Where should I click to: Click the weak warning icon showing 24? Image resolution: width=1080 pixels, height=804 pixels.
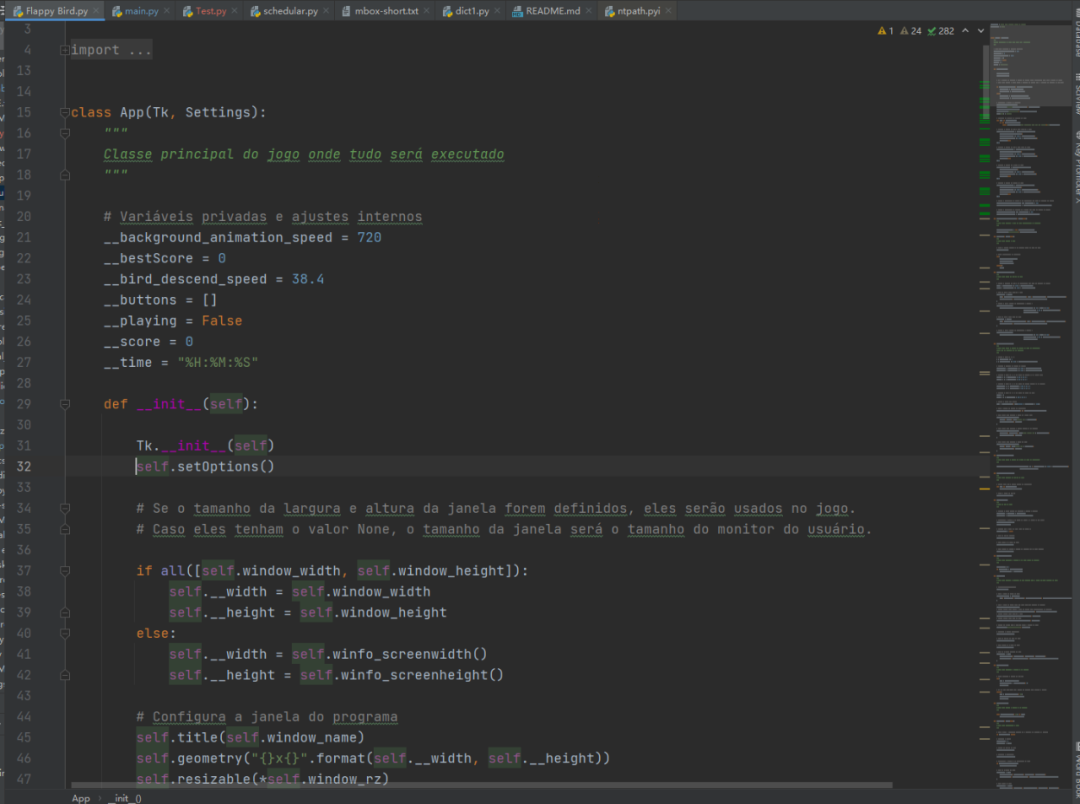click(x=911, y=31)
